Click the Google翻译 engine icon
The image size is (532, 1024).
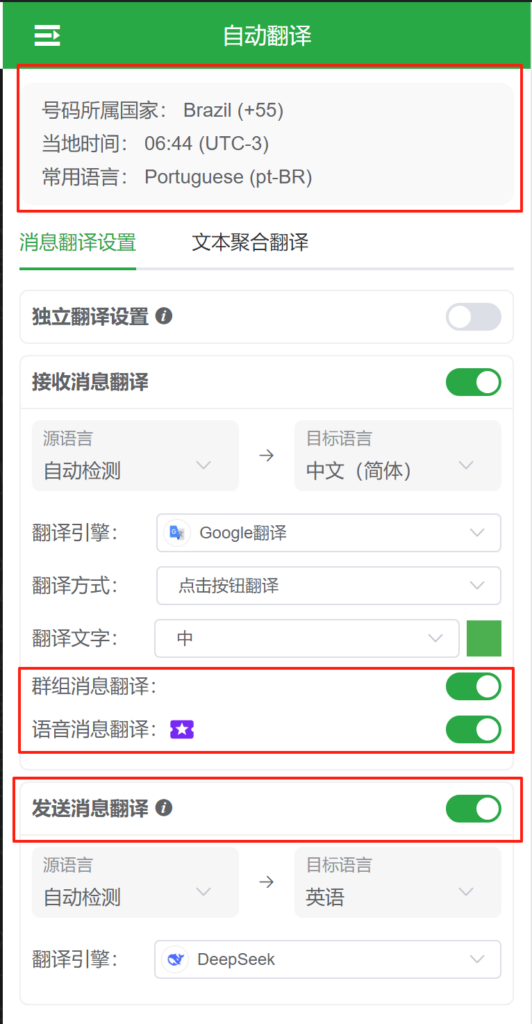click(x=176, y=533)
